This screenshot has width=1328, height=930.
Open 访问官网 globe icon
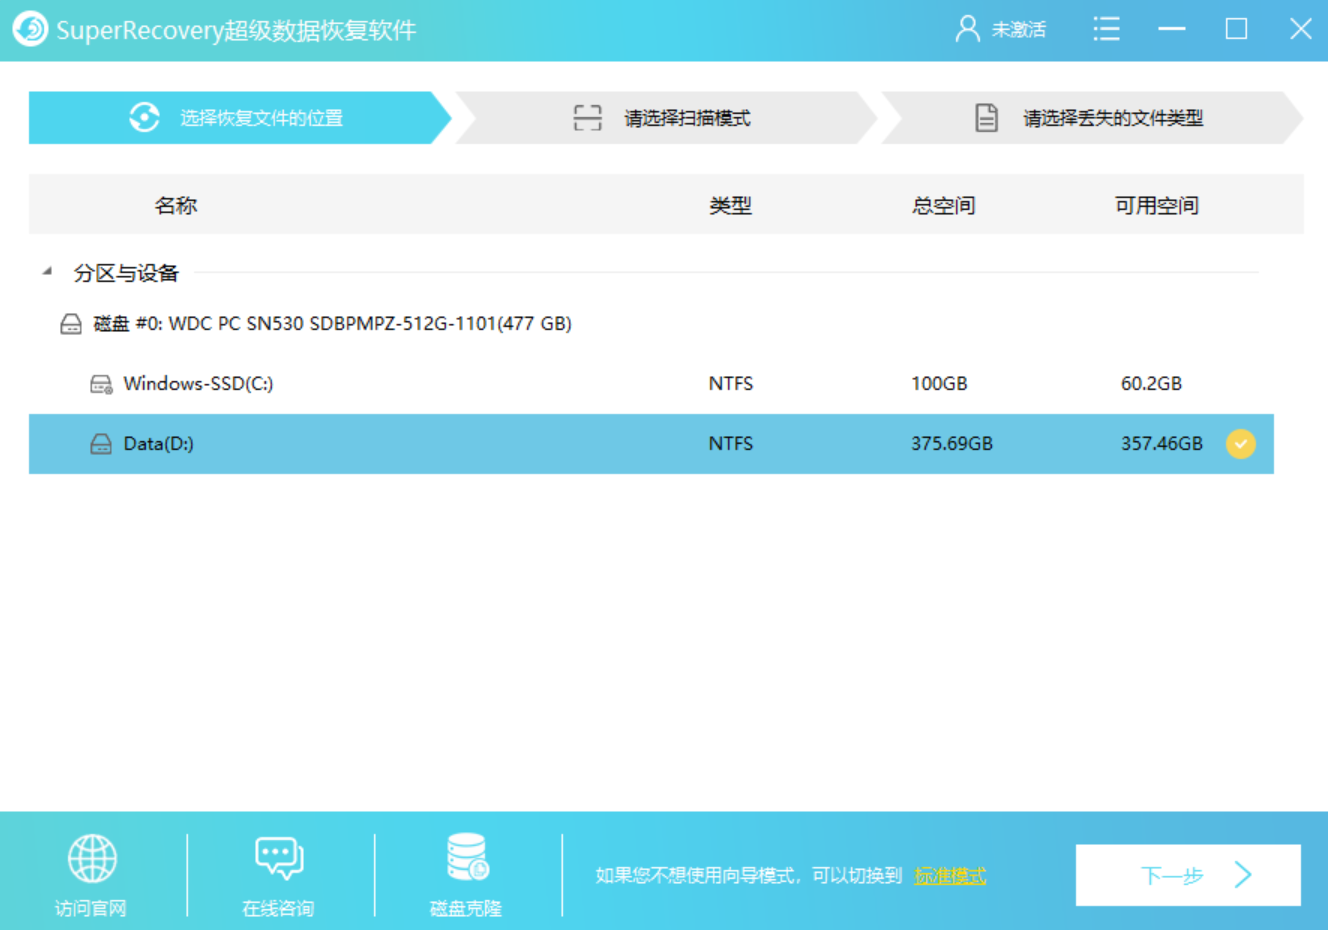92,858
